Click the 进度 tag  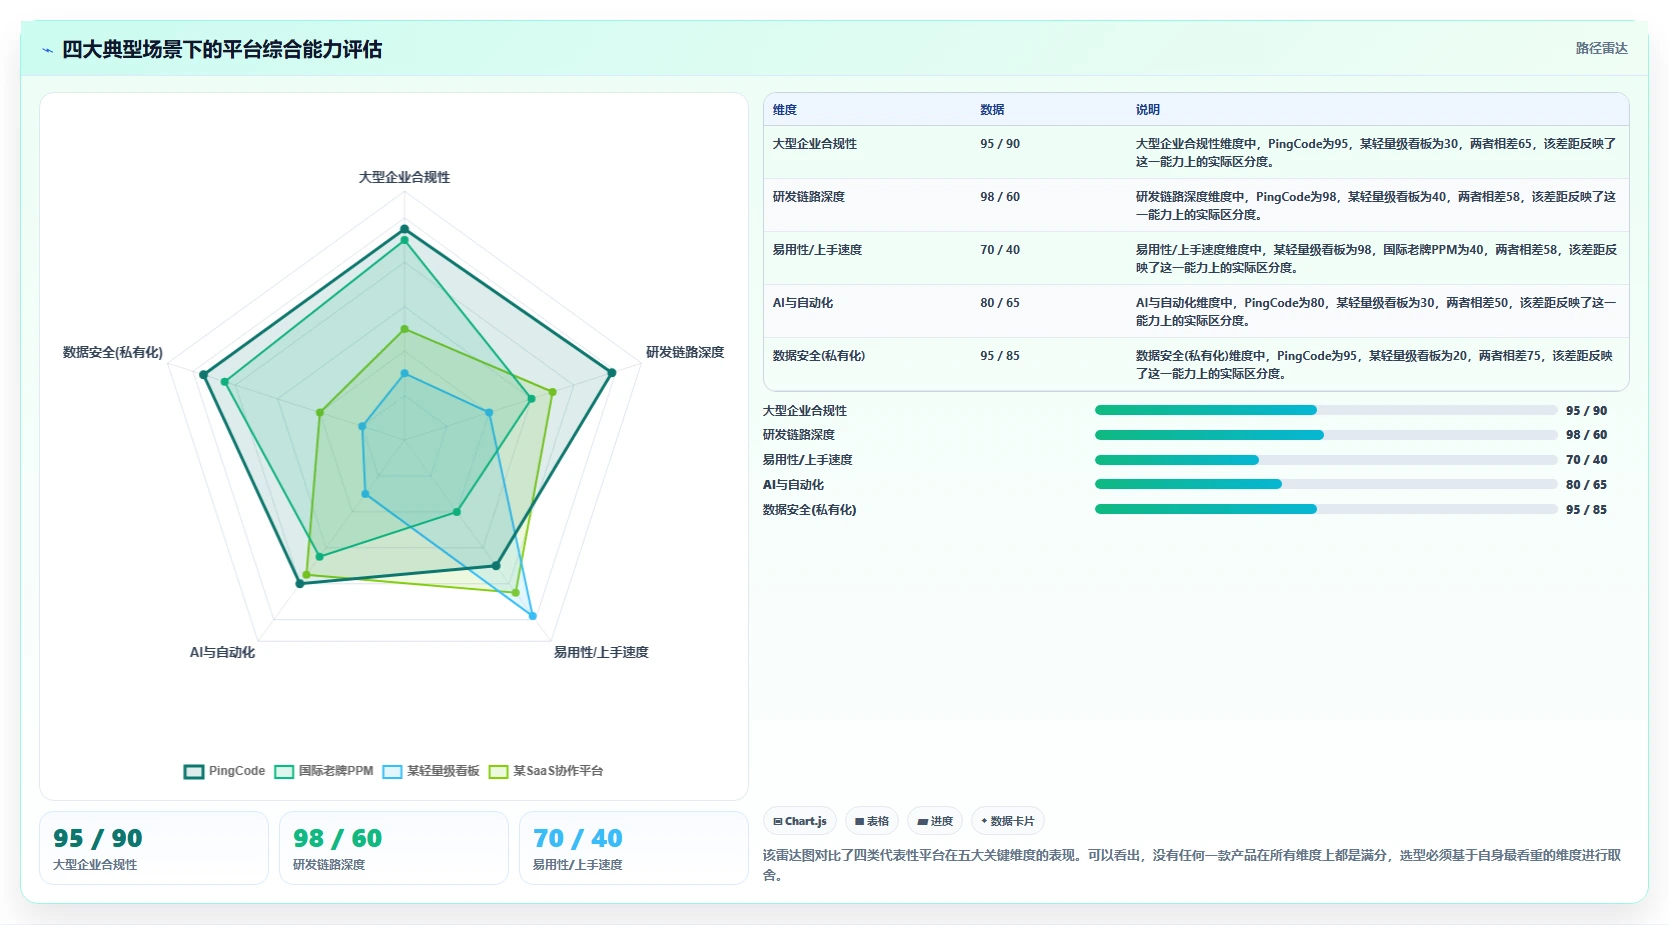tap(935, 821)
